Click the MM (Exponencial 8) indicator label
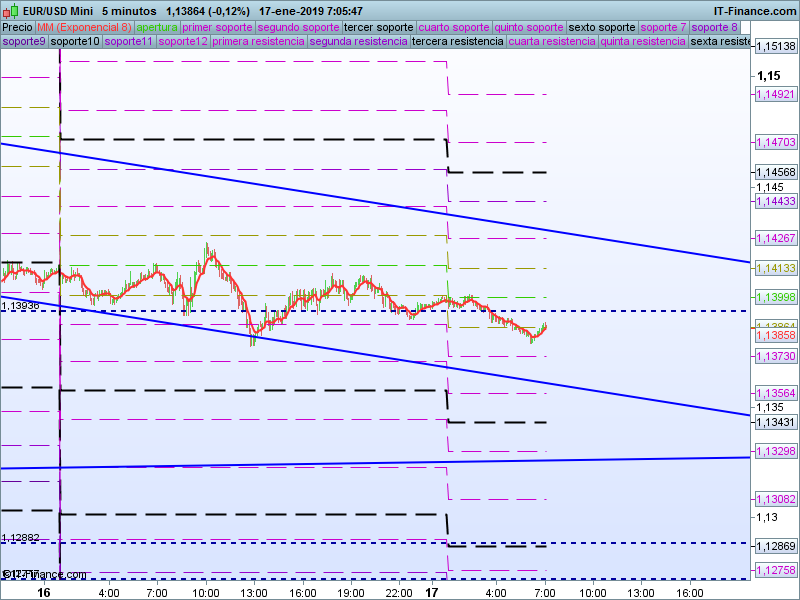 (84, 27)
